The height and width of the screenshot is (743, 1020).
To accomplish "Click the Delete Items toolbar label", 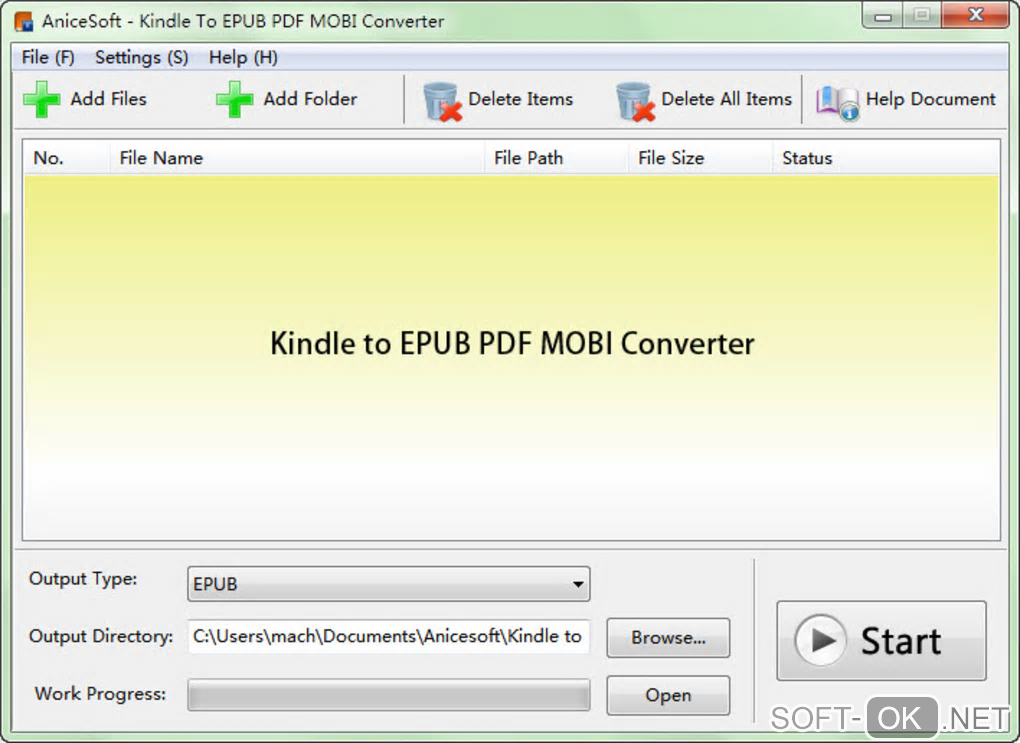I will (520, 99).
